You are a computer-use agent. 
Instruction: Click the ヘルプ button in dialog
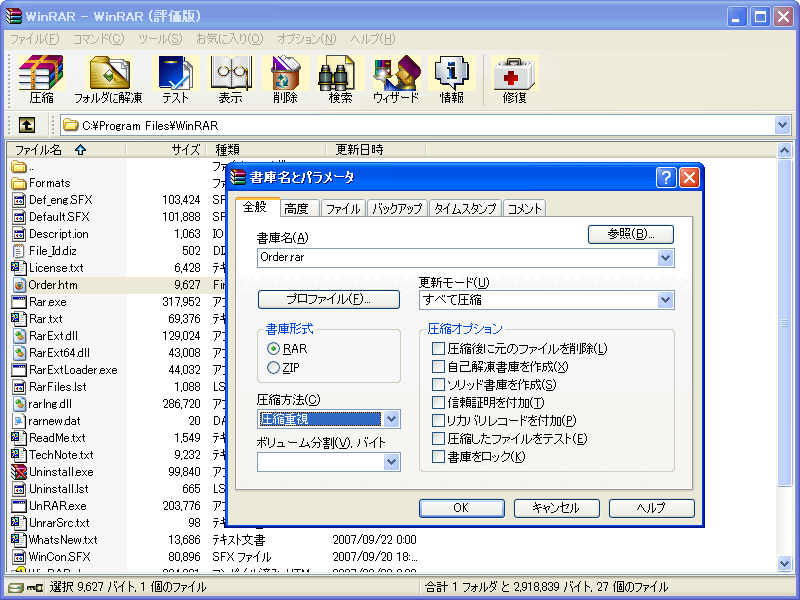click(652, 508)
